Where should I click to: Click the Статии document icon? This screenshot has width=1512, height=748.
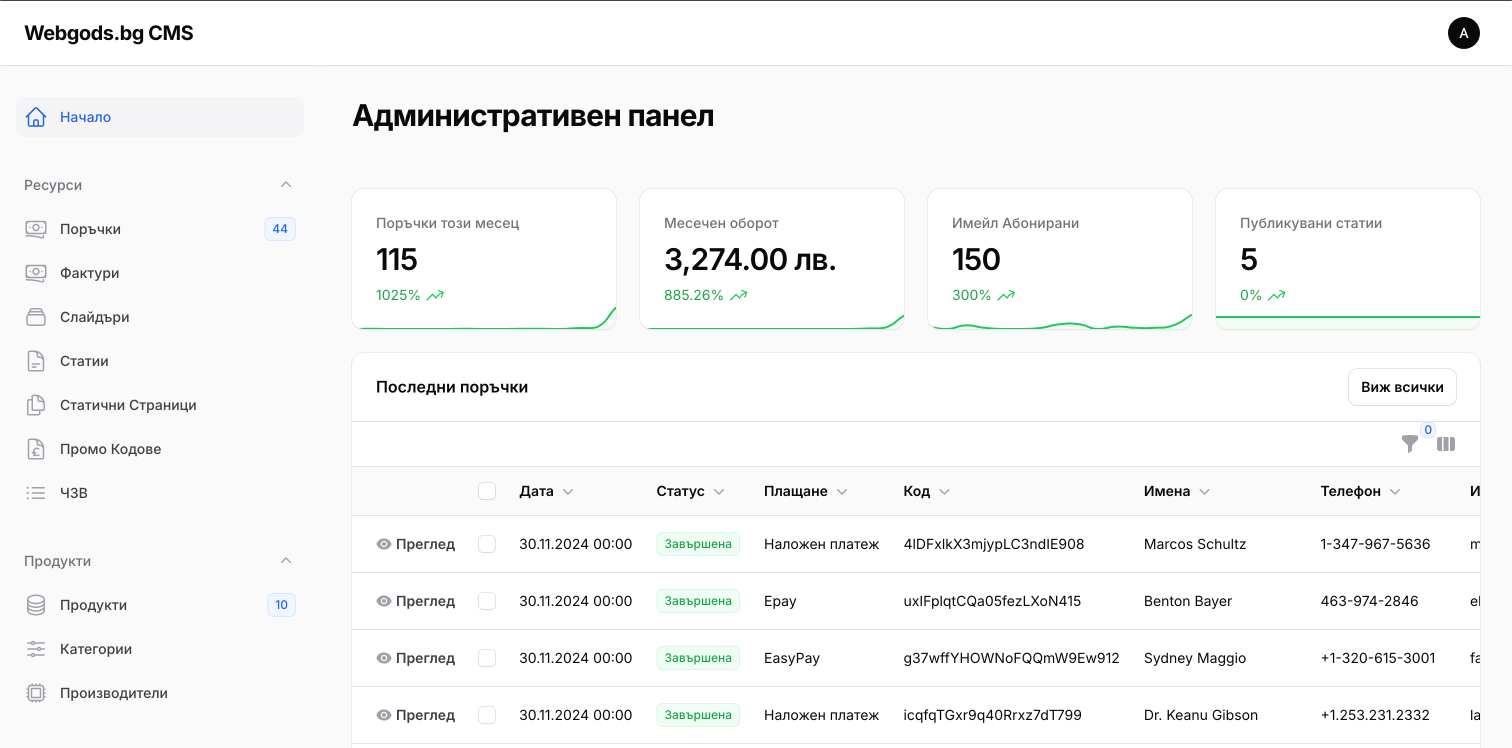click(x=36, y=361)
